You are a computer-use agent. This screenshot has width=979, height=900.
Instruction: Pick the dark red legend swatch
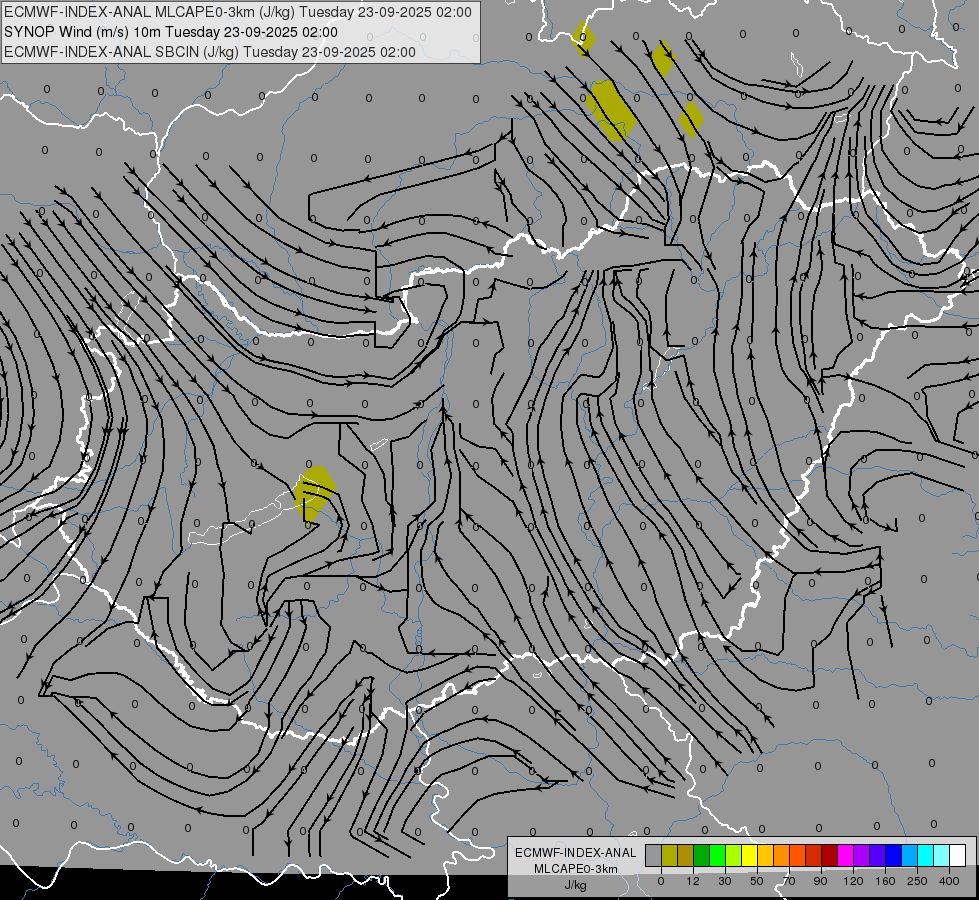(x=829, y=855)
